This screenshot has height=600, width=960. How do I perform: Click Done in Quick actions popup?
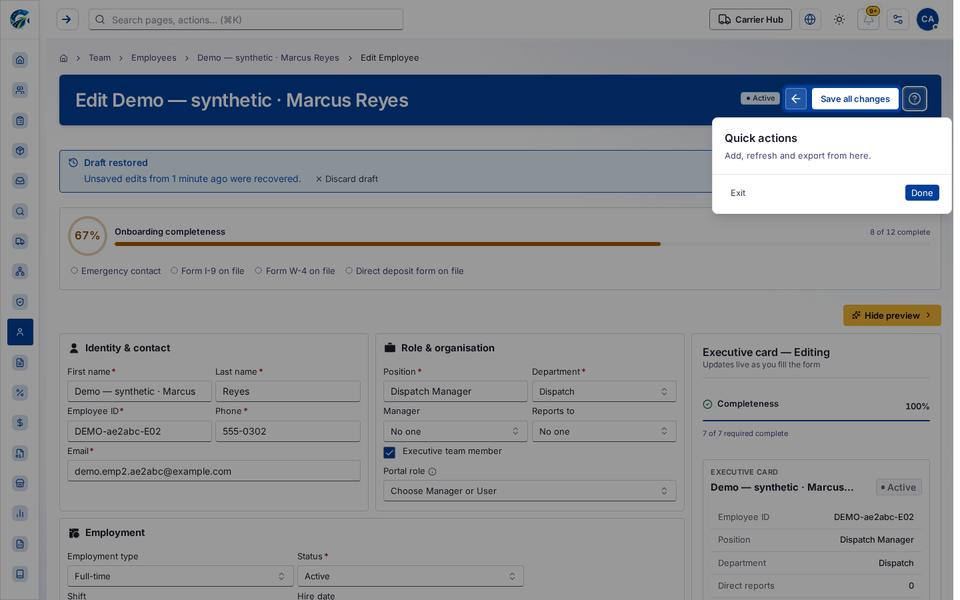[x=921, y=193]
